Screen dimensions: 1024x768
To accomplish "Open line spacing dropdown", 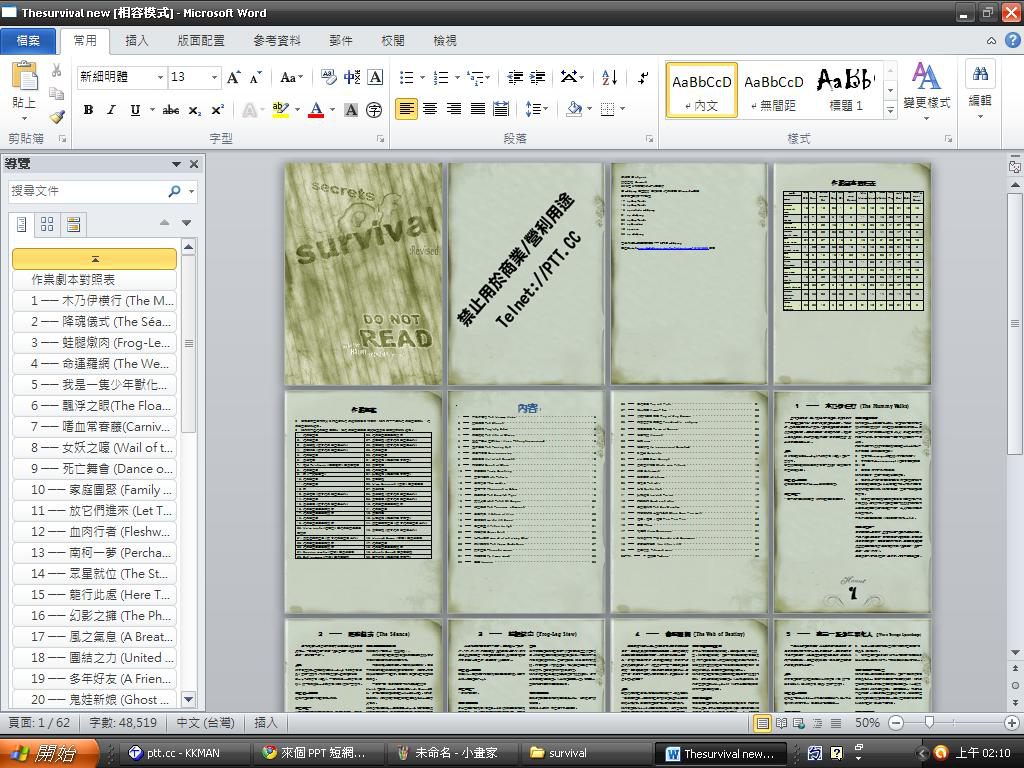I will pos(537,108).
